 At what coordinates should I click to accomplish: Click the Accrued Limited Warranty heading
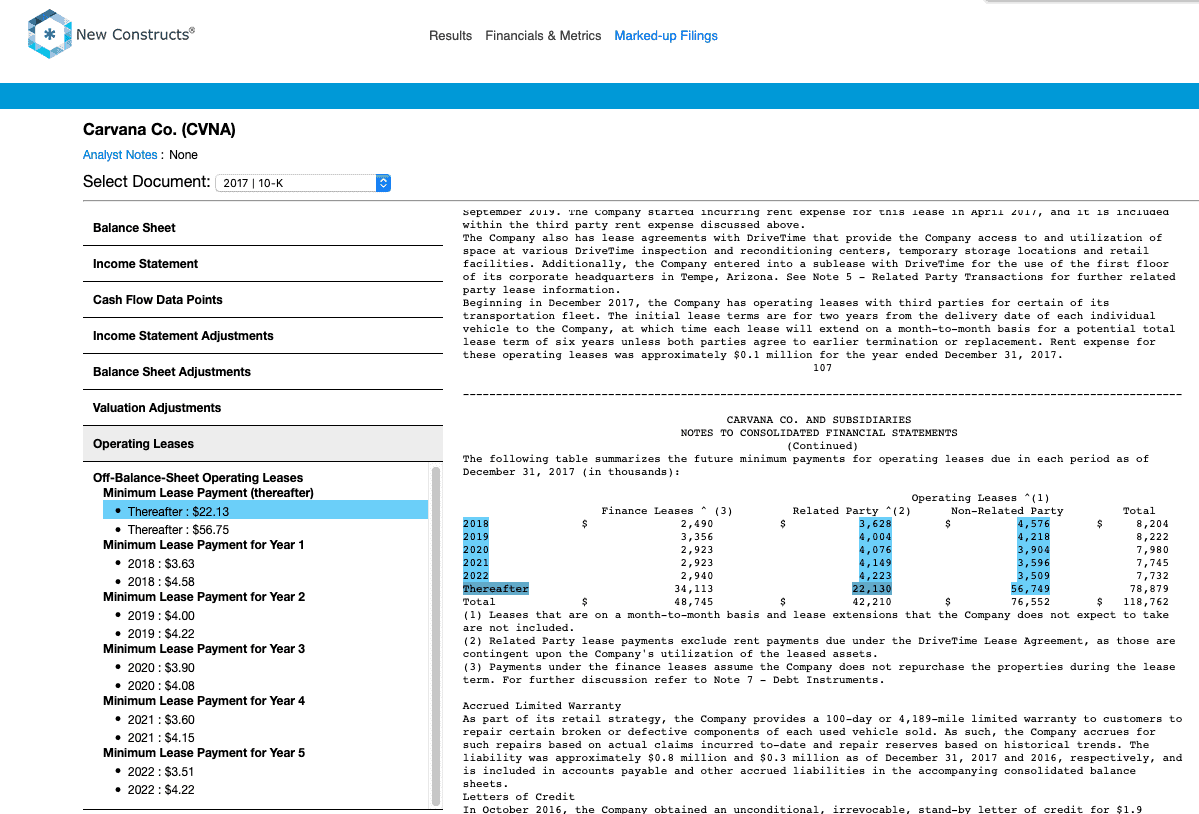pos(541,705)
